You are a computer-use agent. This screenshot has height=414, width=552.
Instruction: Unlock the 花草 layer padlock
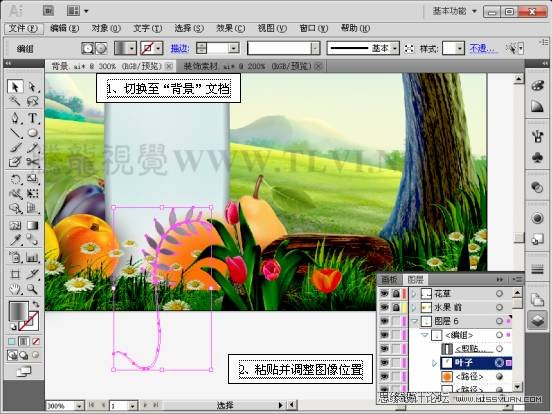(x=396, y=293)
